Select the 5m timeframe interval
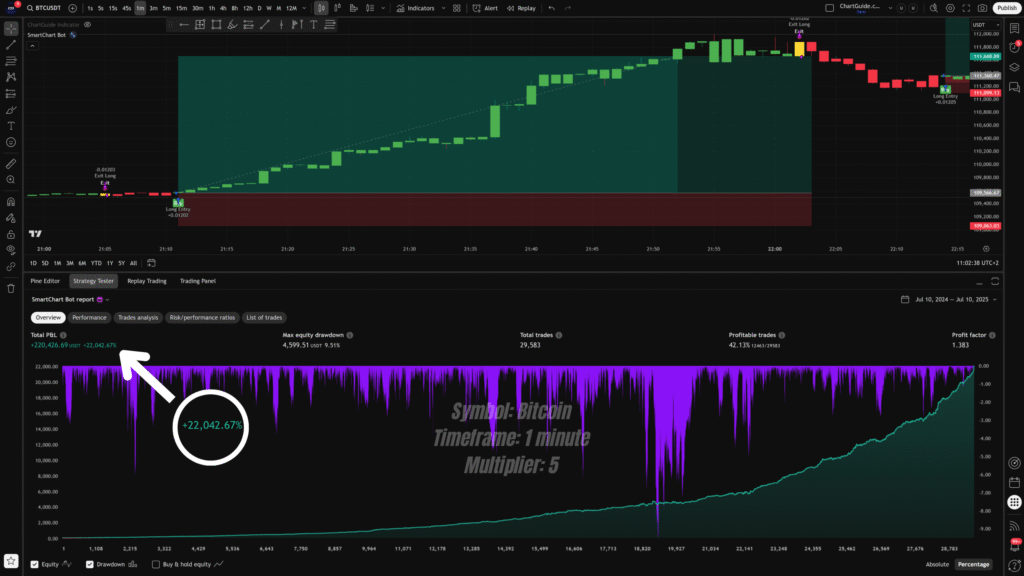1024x576 pixels. coord(167,8)
